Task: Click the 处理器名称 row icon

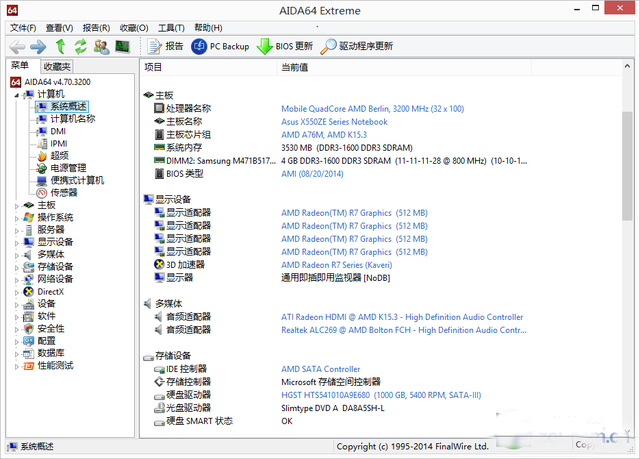Action: tap(159, 108)
